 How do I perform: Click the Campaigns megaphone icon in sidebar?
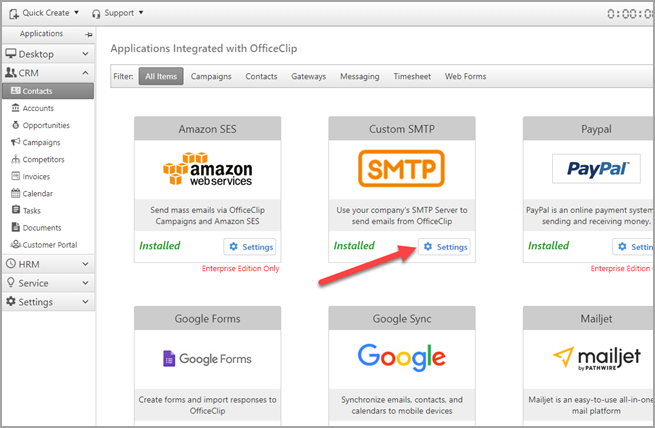click(x=15, y=142)
